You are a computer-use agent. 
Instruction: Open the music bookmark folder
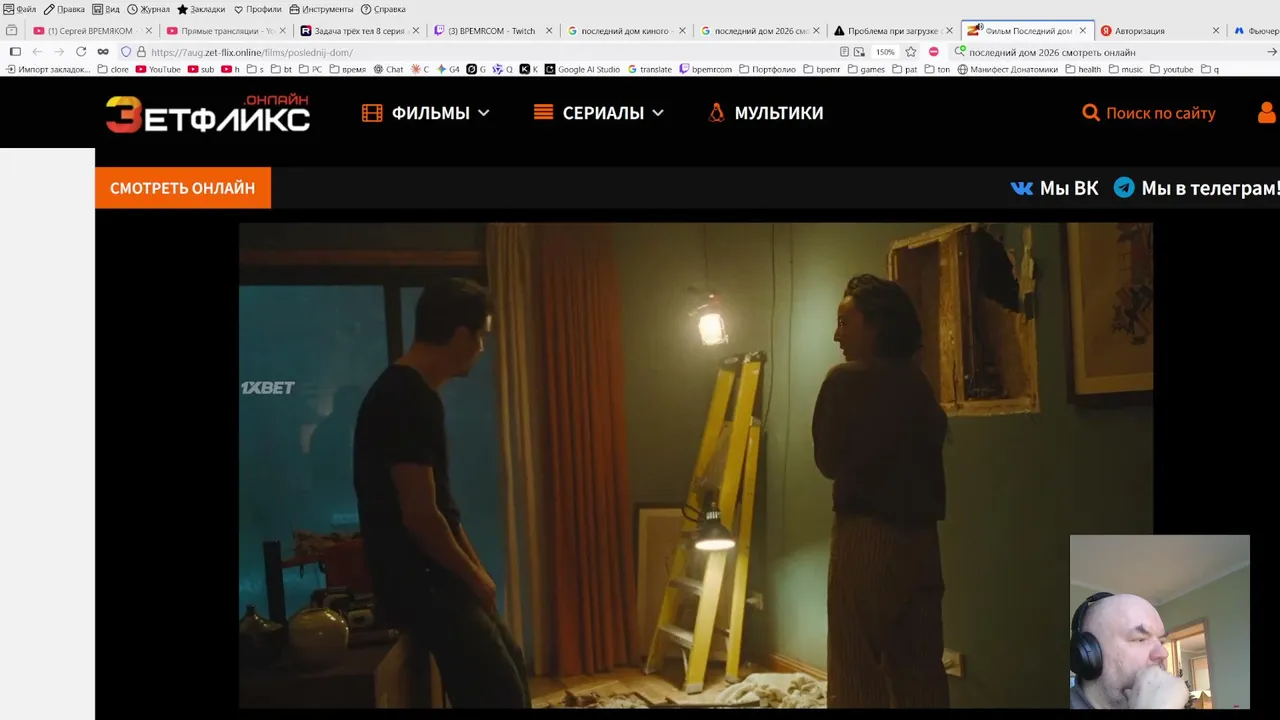coord(1125,70)
